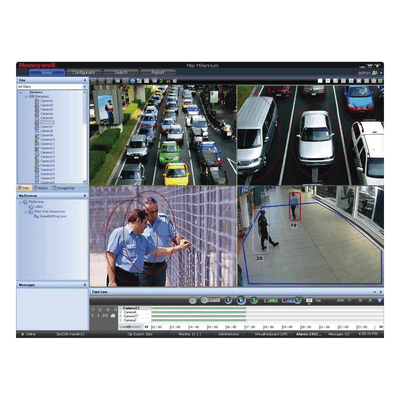The width and height of the screenshot is (400, 400).
Task: Click the green round playback button
Action: pos(254,300)
